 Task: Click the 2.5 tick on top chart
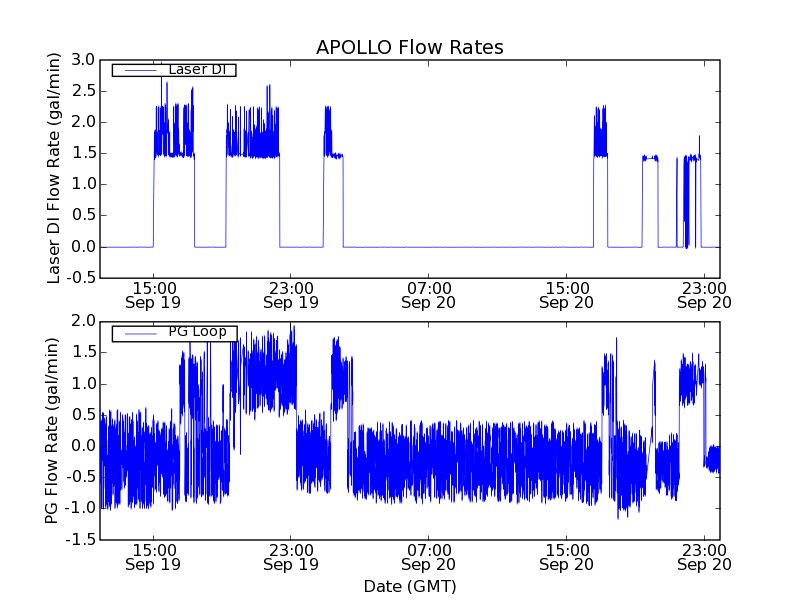click(83, 91)
